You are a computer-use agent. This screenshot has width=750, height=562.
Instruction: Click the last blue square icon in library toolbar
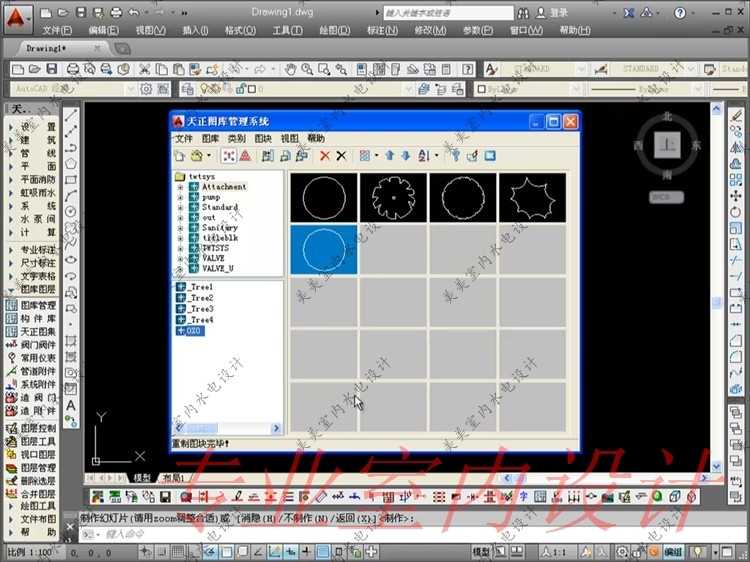490,155
